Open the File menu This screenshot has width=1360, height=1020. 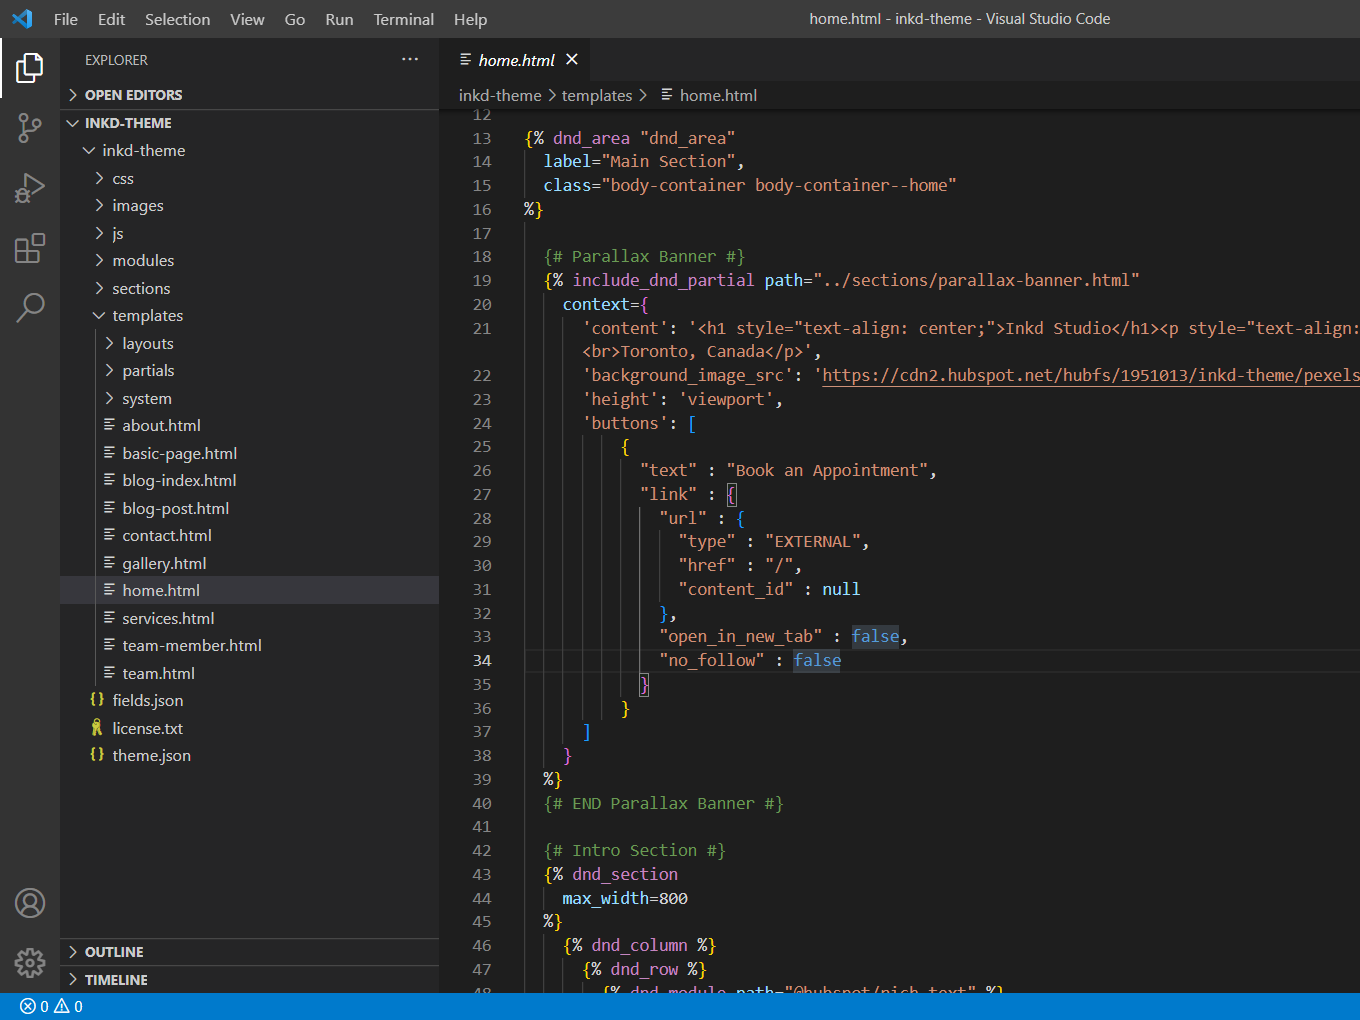[66, 19]
